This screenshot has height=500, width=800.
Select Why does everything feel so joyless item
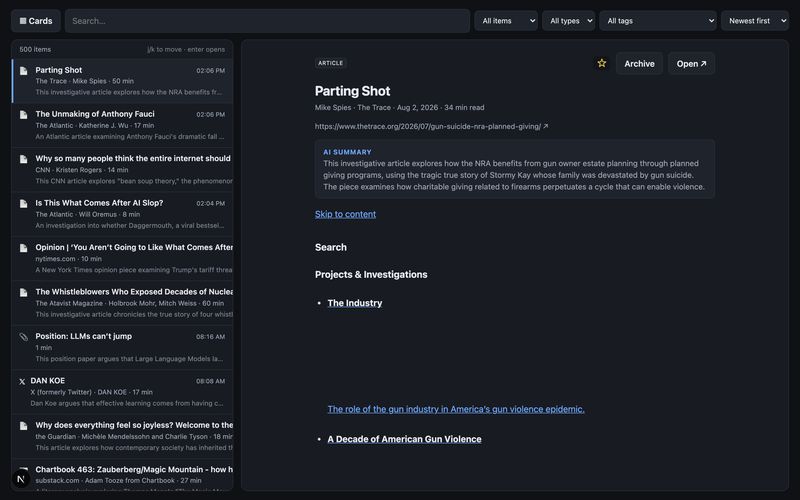pyautogui.click(x=122, y=436)
